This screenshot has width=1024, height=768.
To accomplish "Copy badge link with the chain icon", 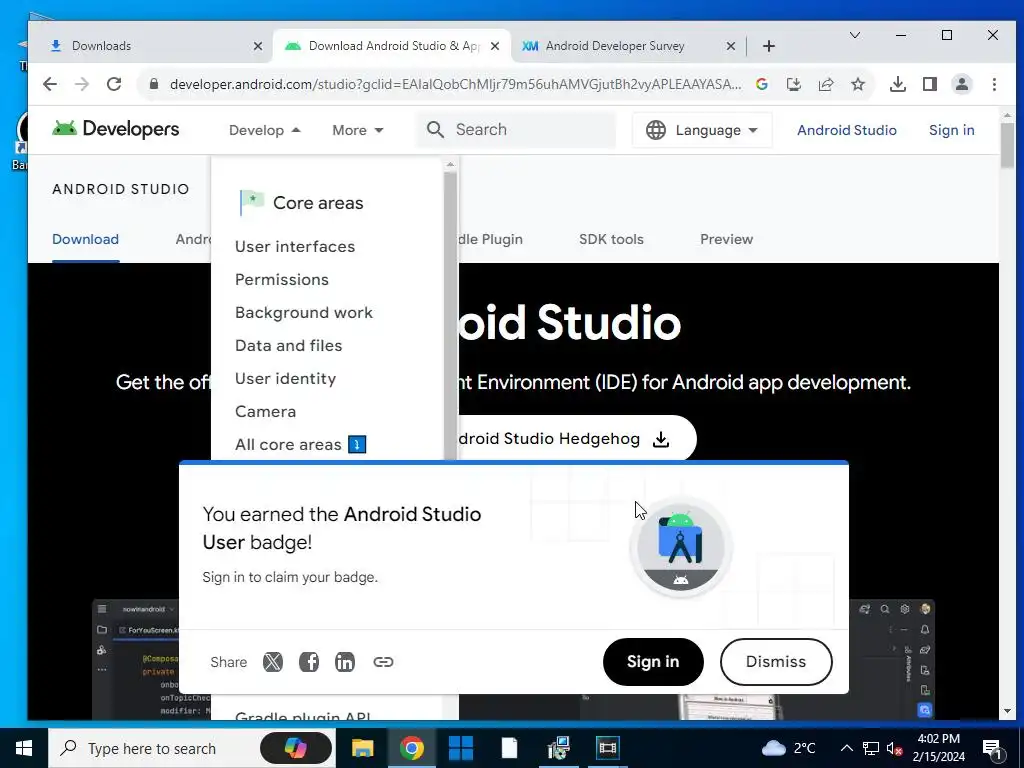I will 383,662.
